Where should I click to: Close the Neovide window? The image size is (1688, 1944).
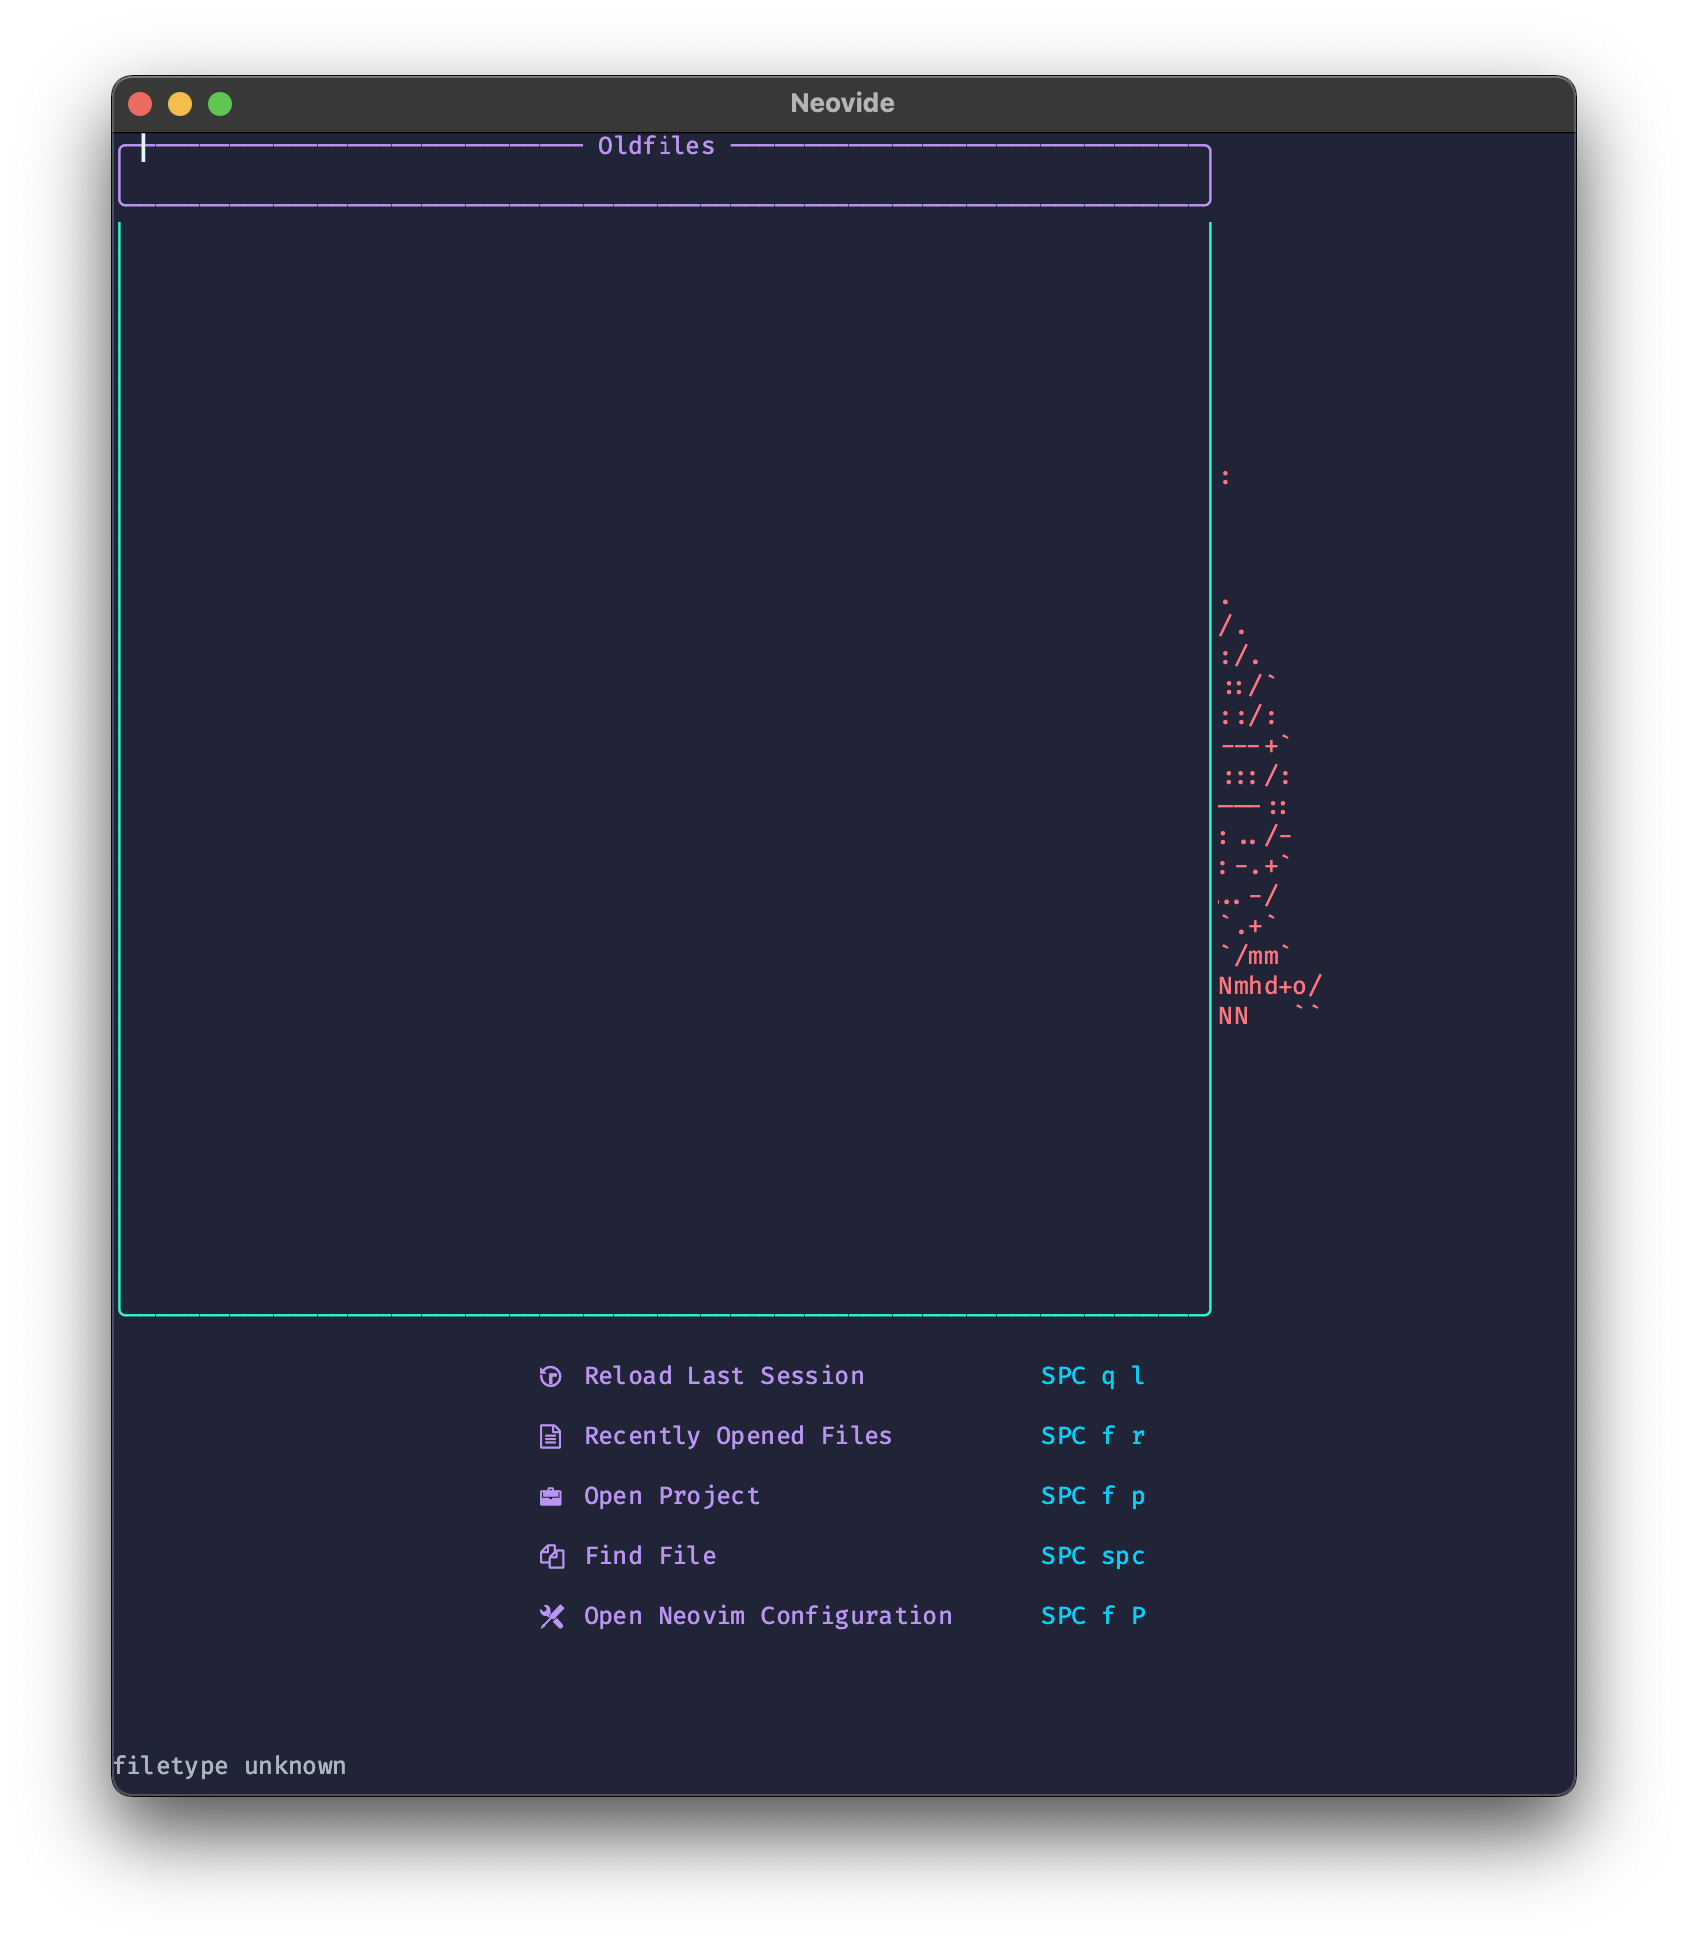[x=140, y=104]
